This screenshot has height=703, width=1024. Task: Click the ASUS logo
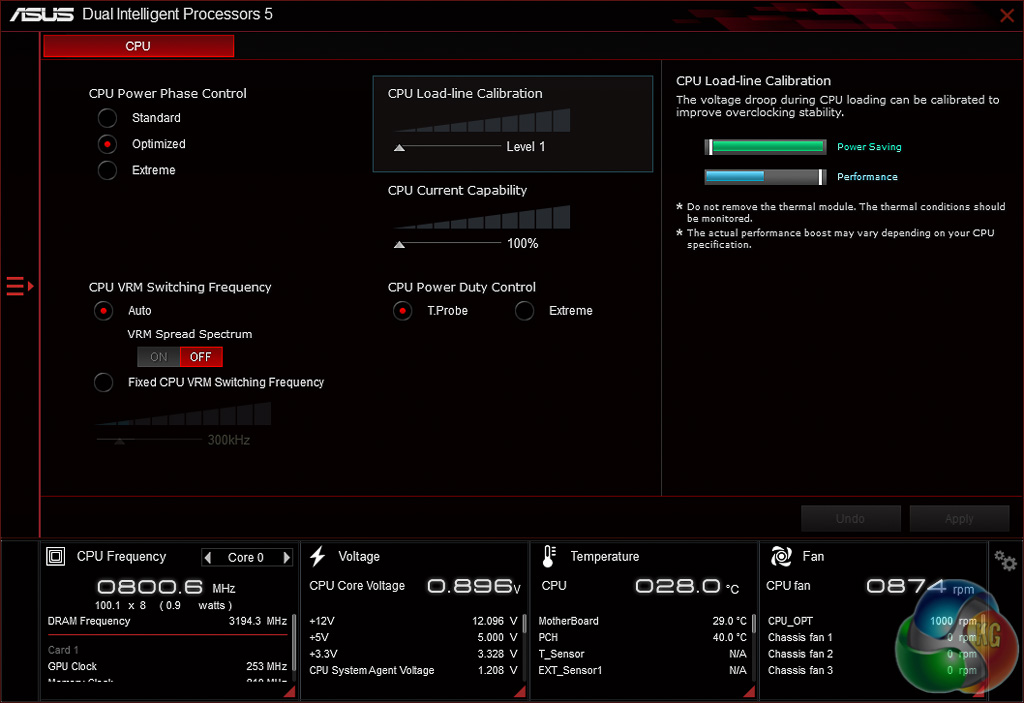pyautogui.click(x=42, y=14)
